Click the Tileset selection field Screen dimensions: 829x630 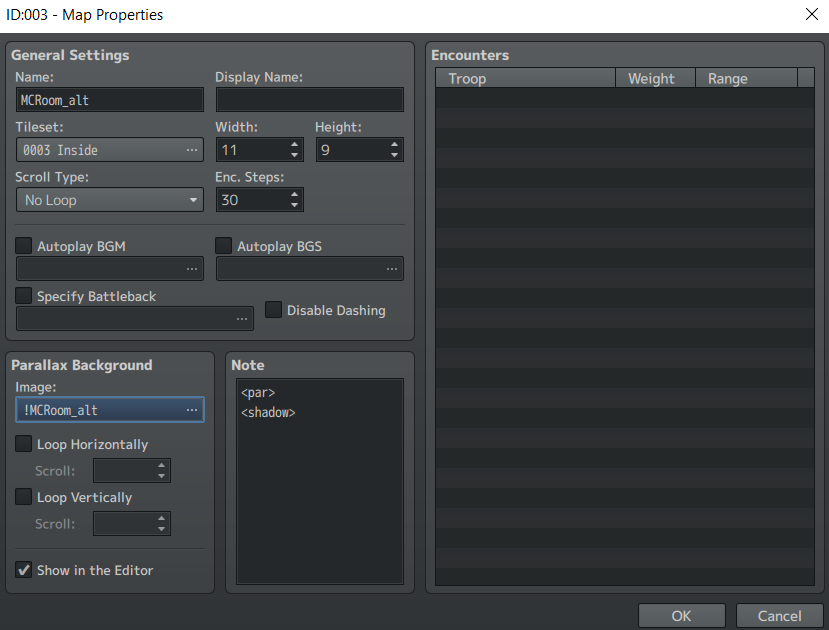[110, 150]
